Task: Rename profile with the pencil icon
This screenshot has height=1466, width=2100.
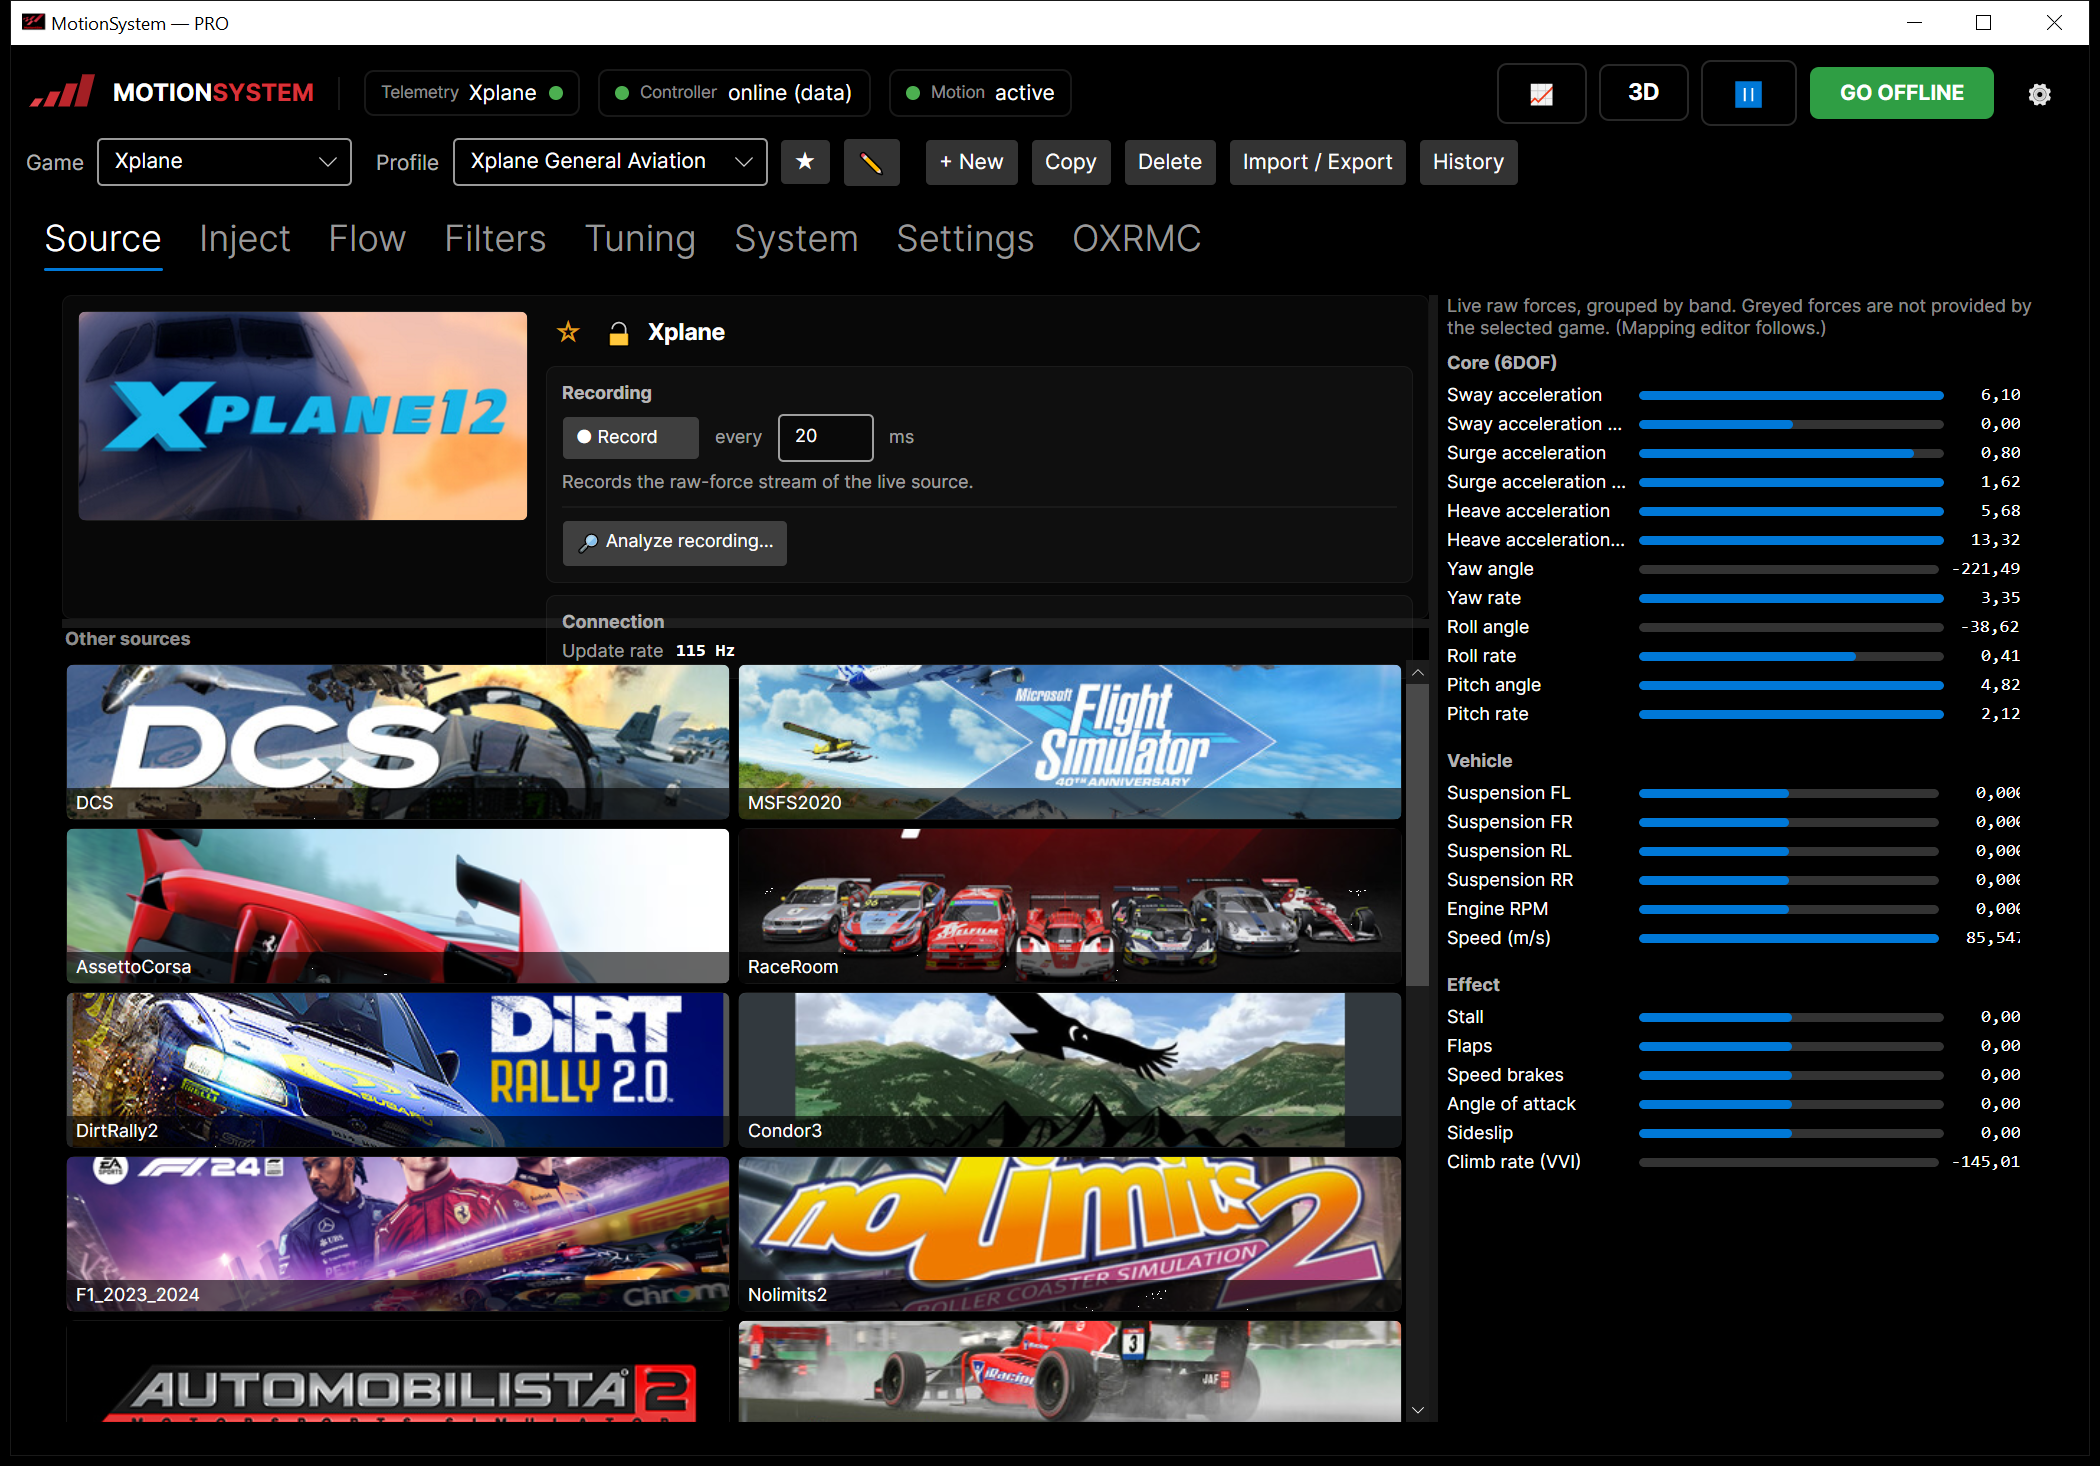Action: [871, 162]
